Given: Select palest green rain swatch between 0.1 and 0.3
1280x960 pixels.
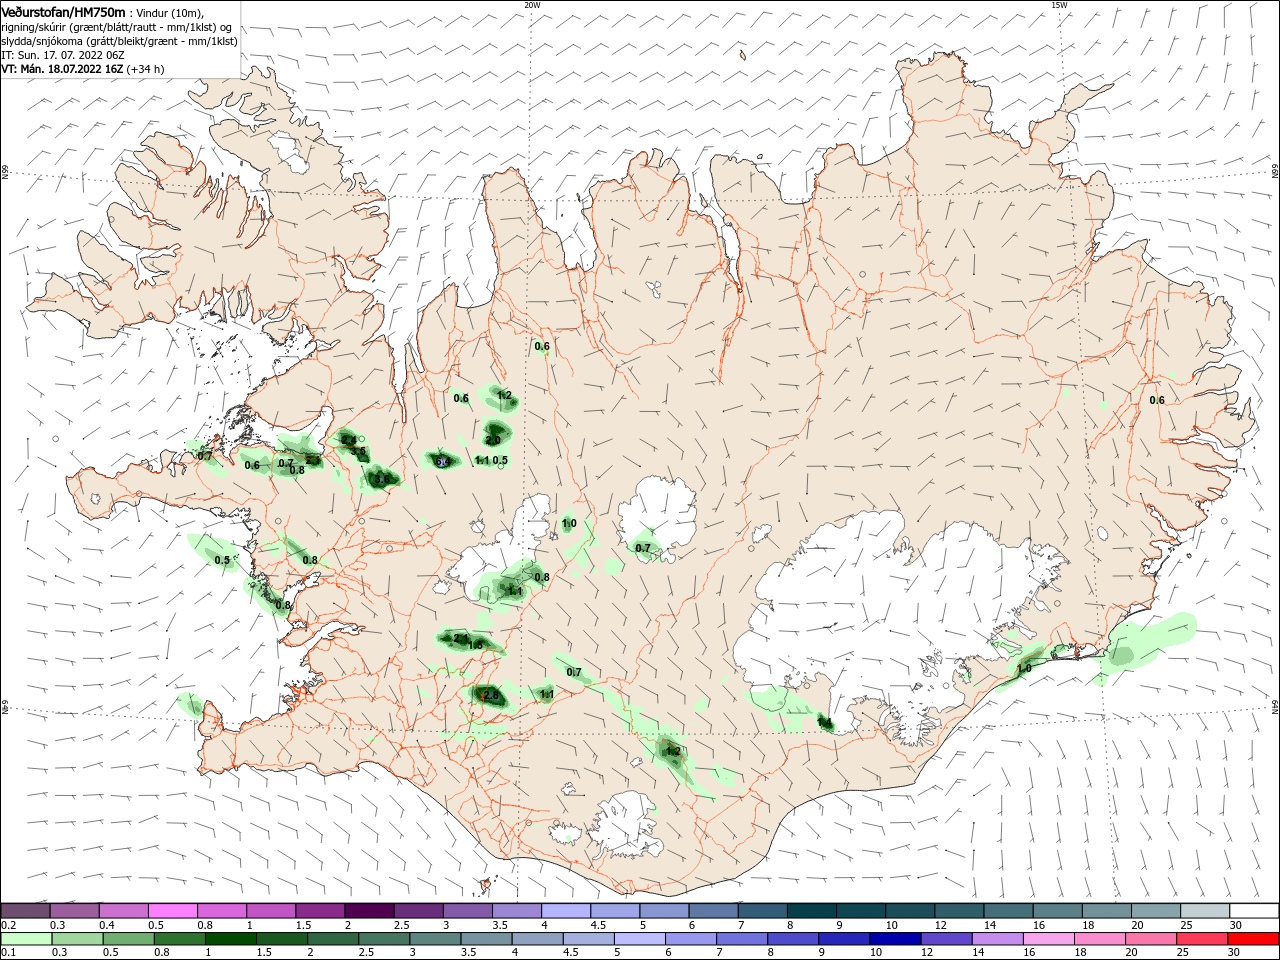Looking at the screenshot, I should 26,938.
